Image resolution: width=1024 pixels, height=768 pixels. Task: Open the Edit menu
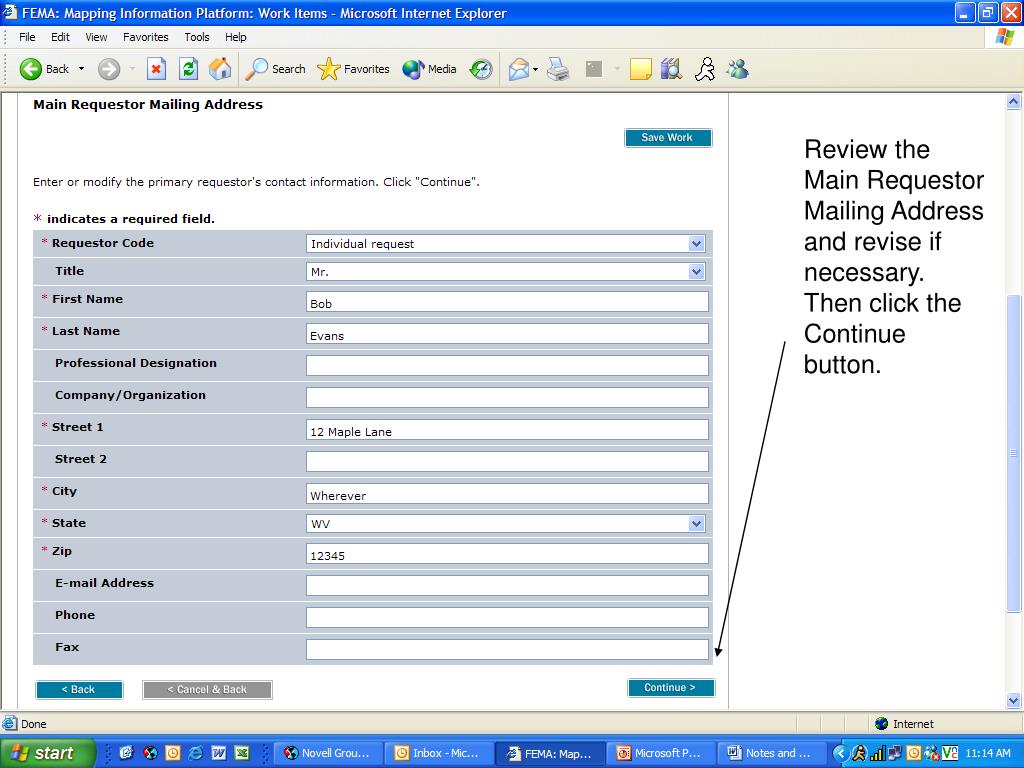pos(60,37)
